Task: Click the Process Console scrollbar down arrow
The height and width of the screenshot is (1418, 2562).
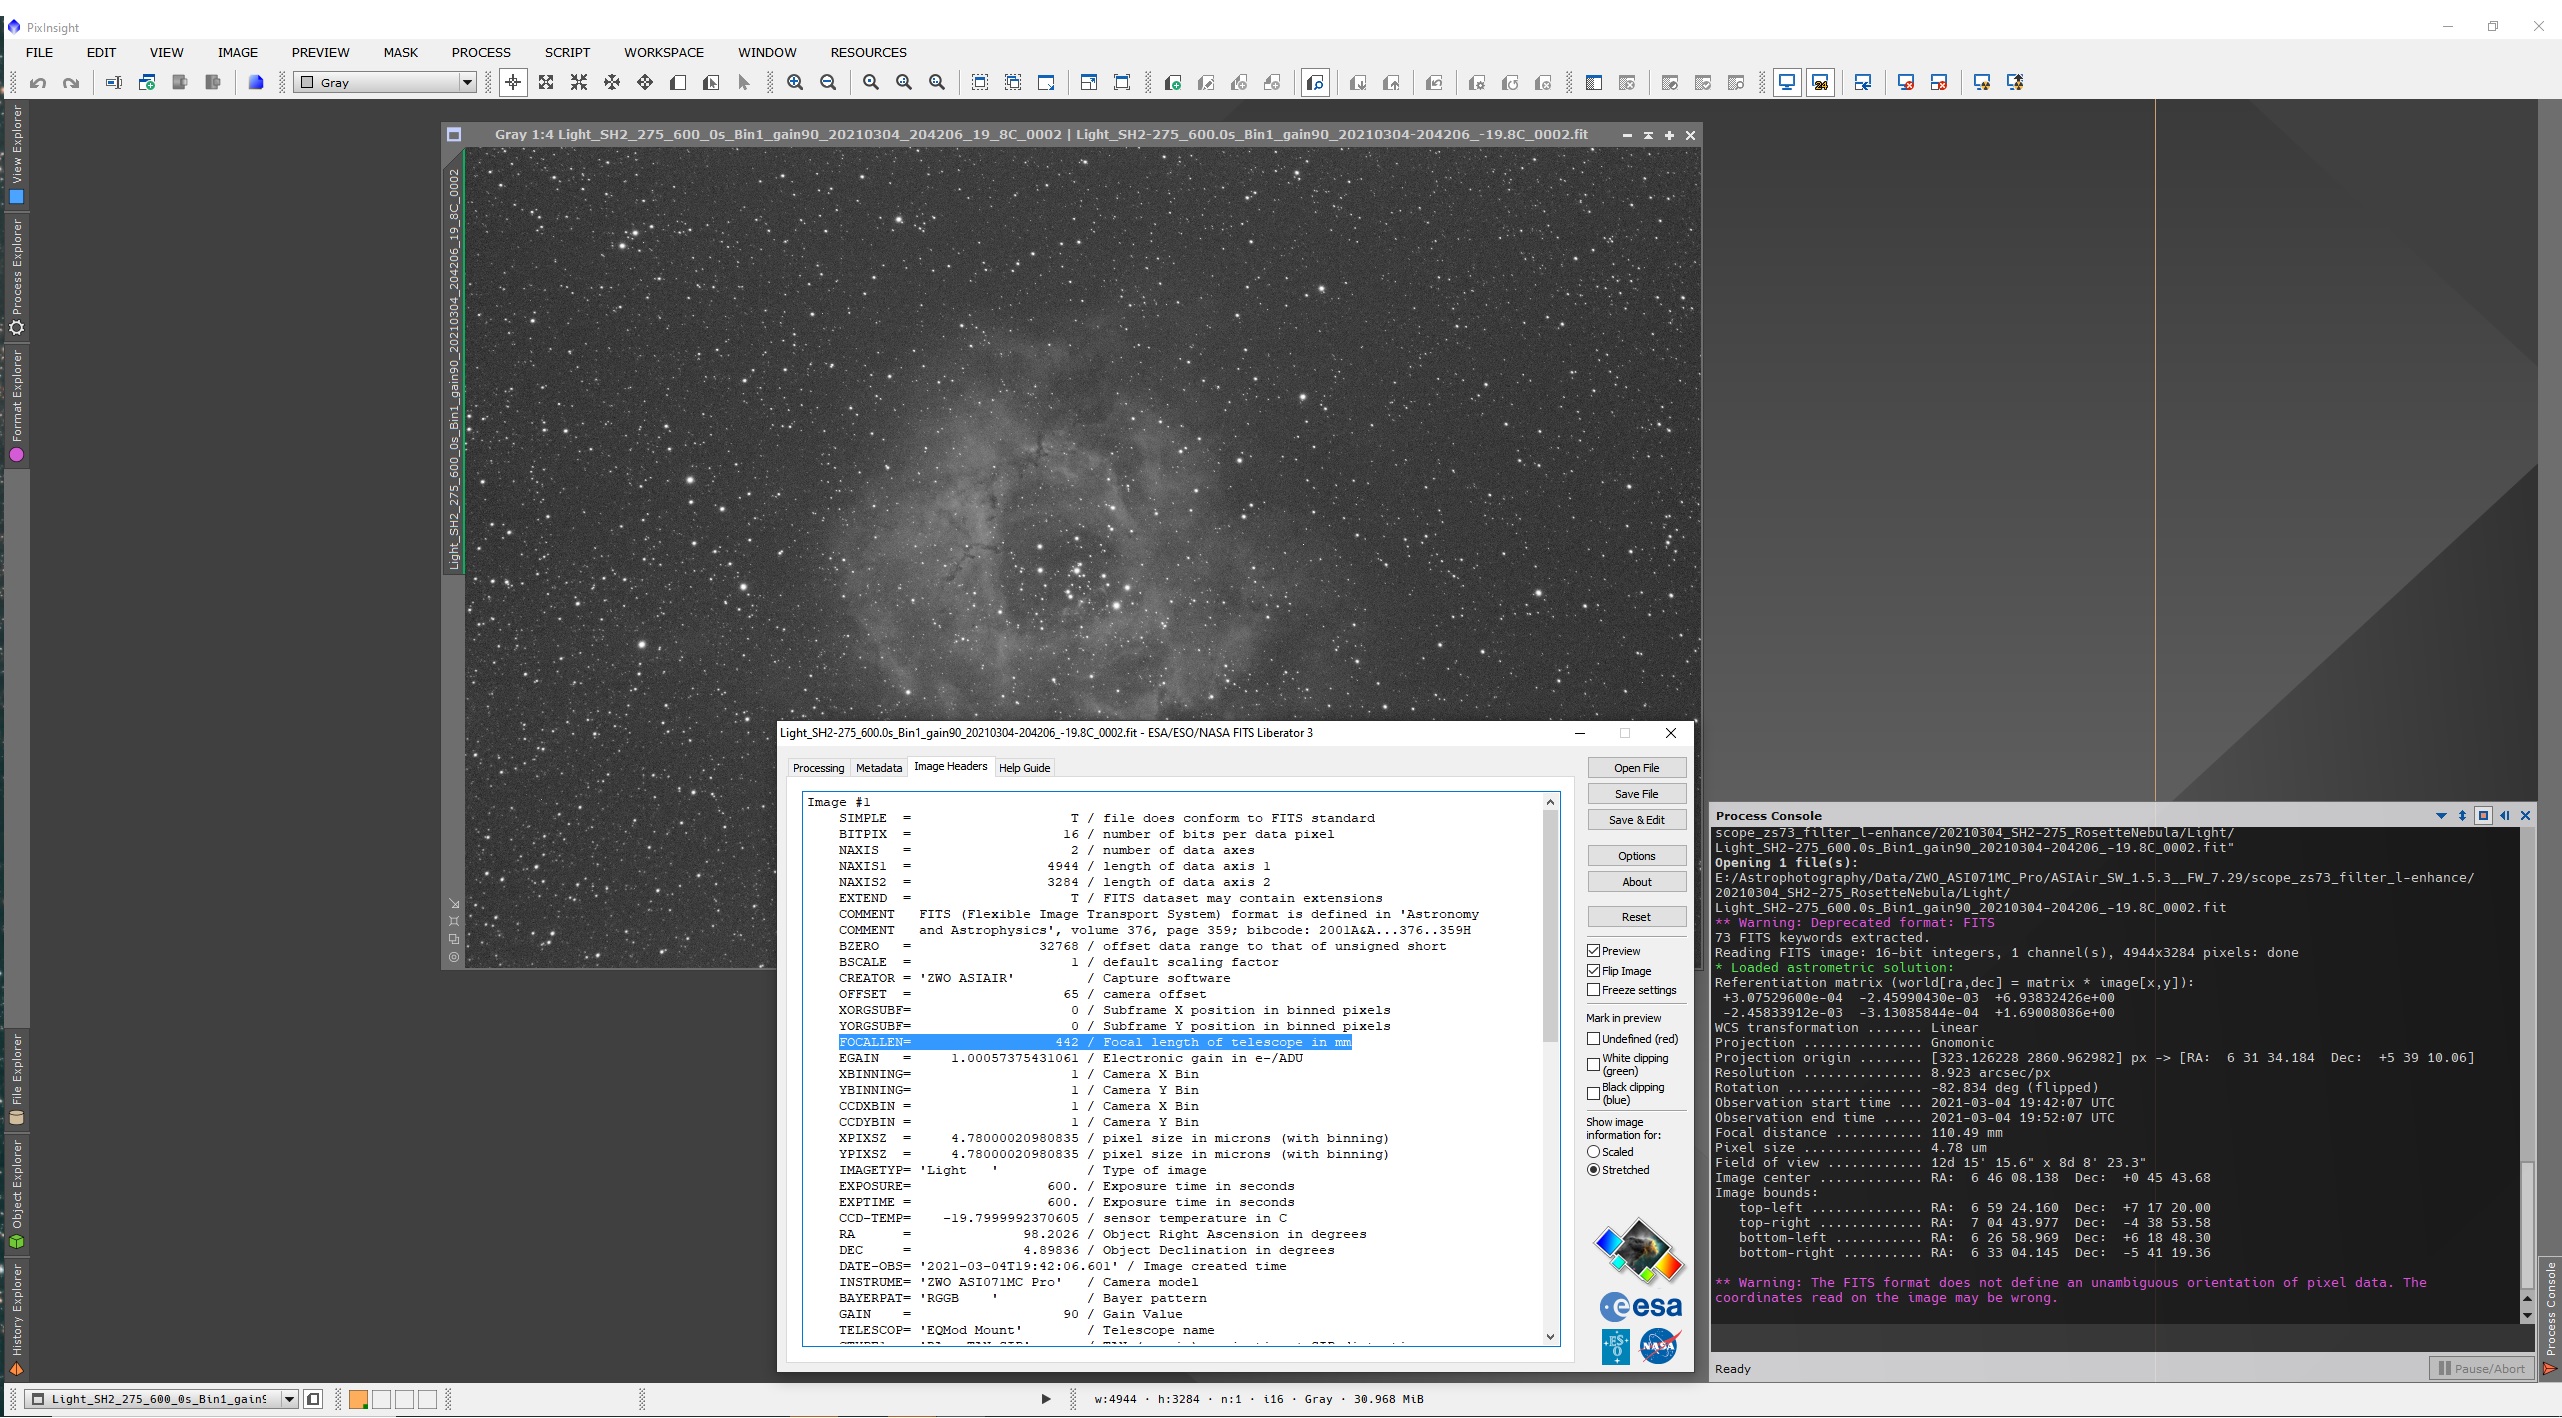Action: pos(2527,1316)
